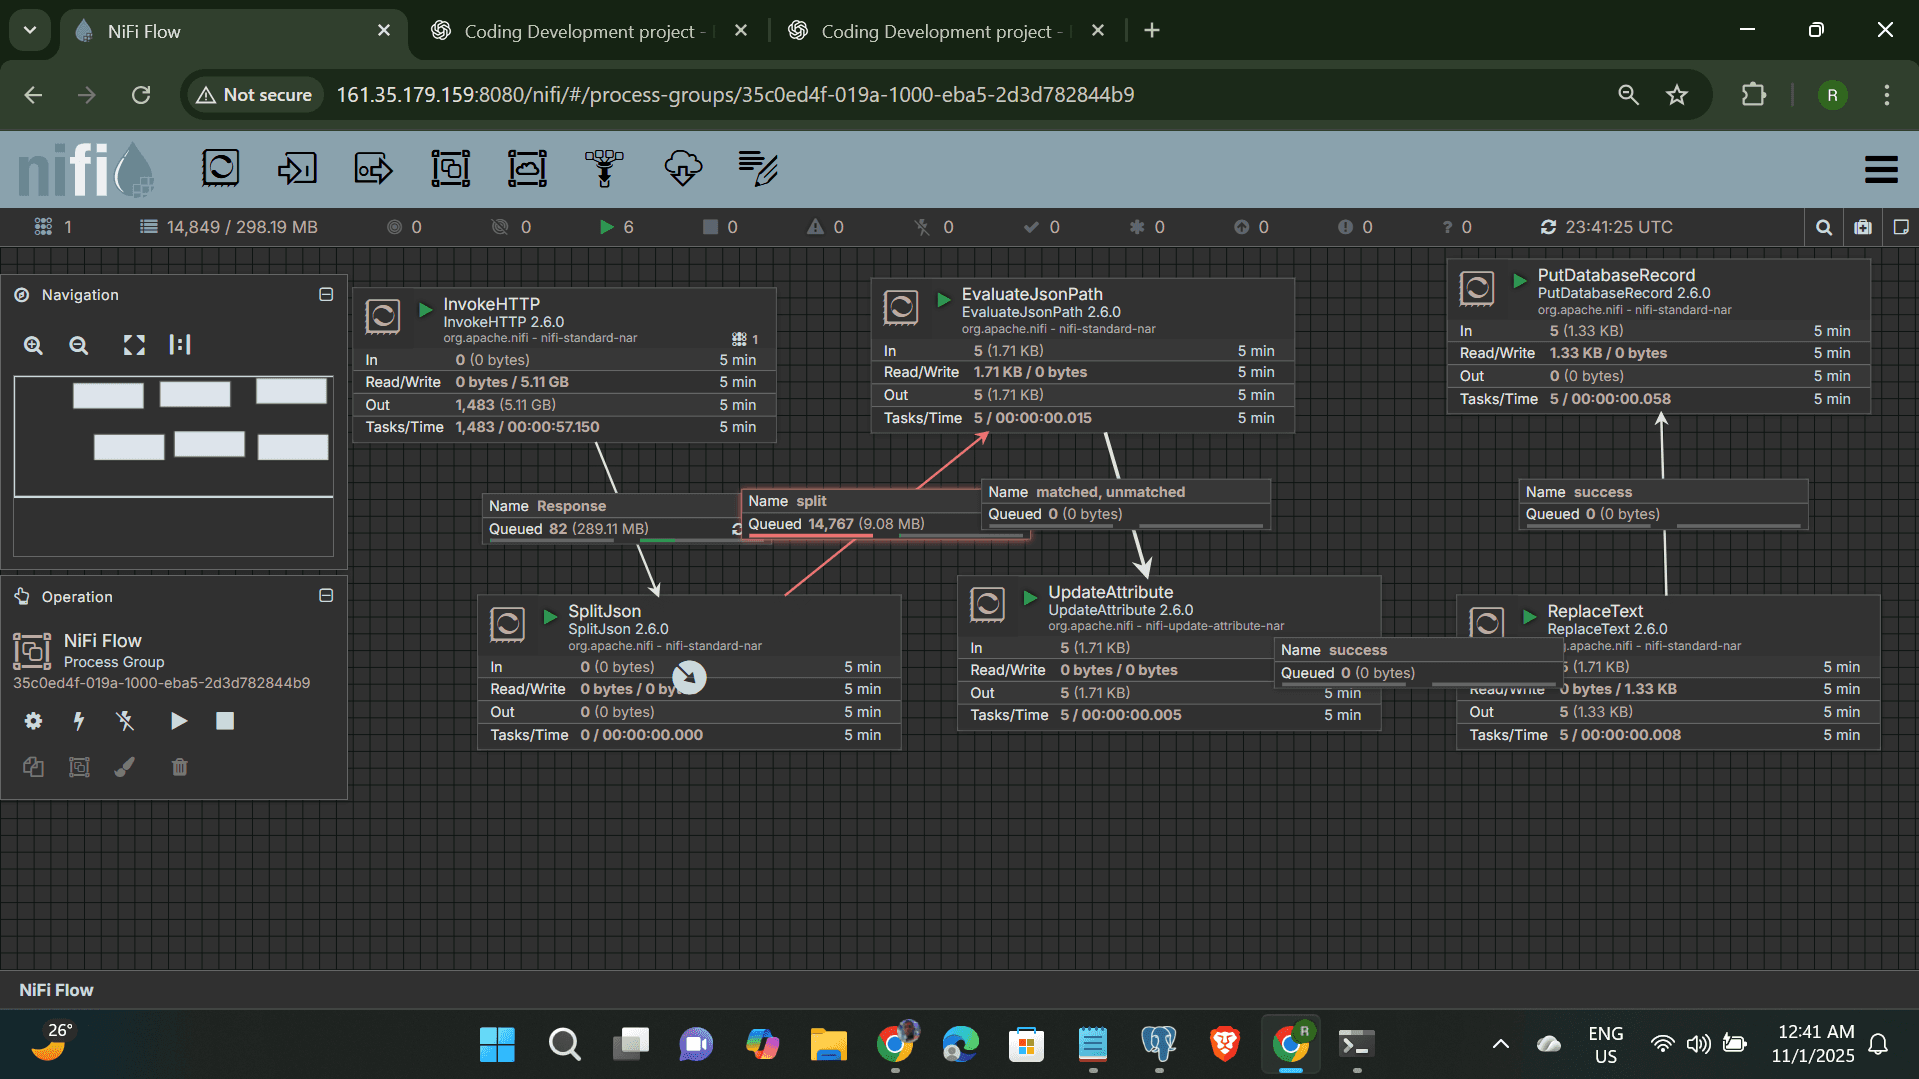Select the InvokeHTTP processor
This screenshot has height=1079, width=1919.
click(565, 365)
